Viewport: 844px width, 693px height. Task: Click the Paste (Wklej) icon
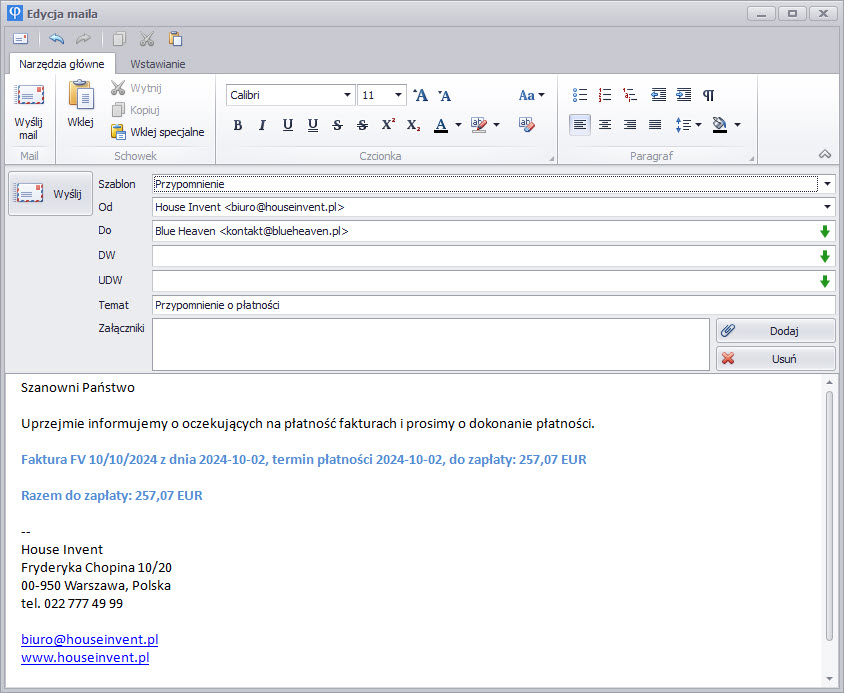80,104
